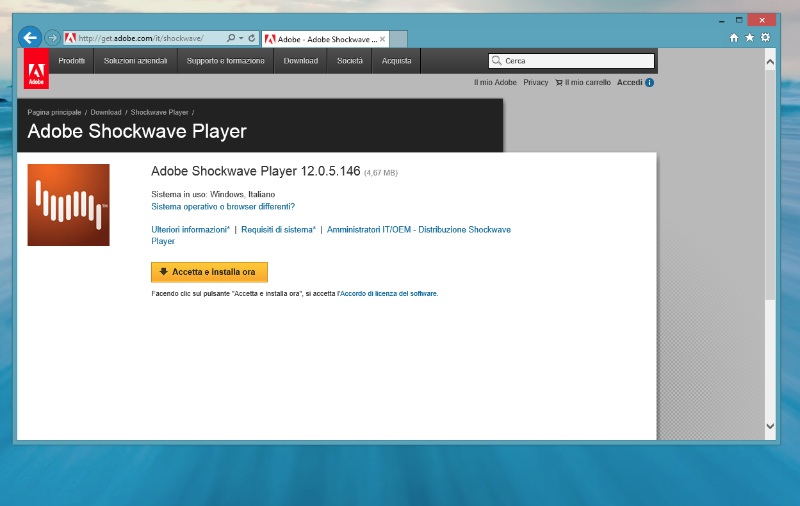Expand the address bar search dropdown arrow

point(242,38)
